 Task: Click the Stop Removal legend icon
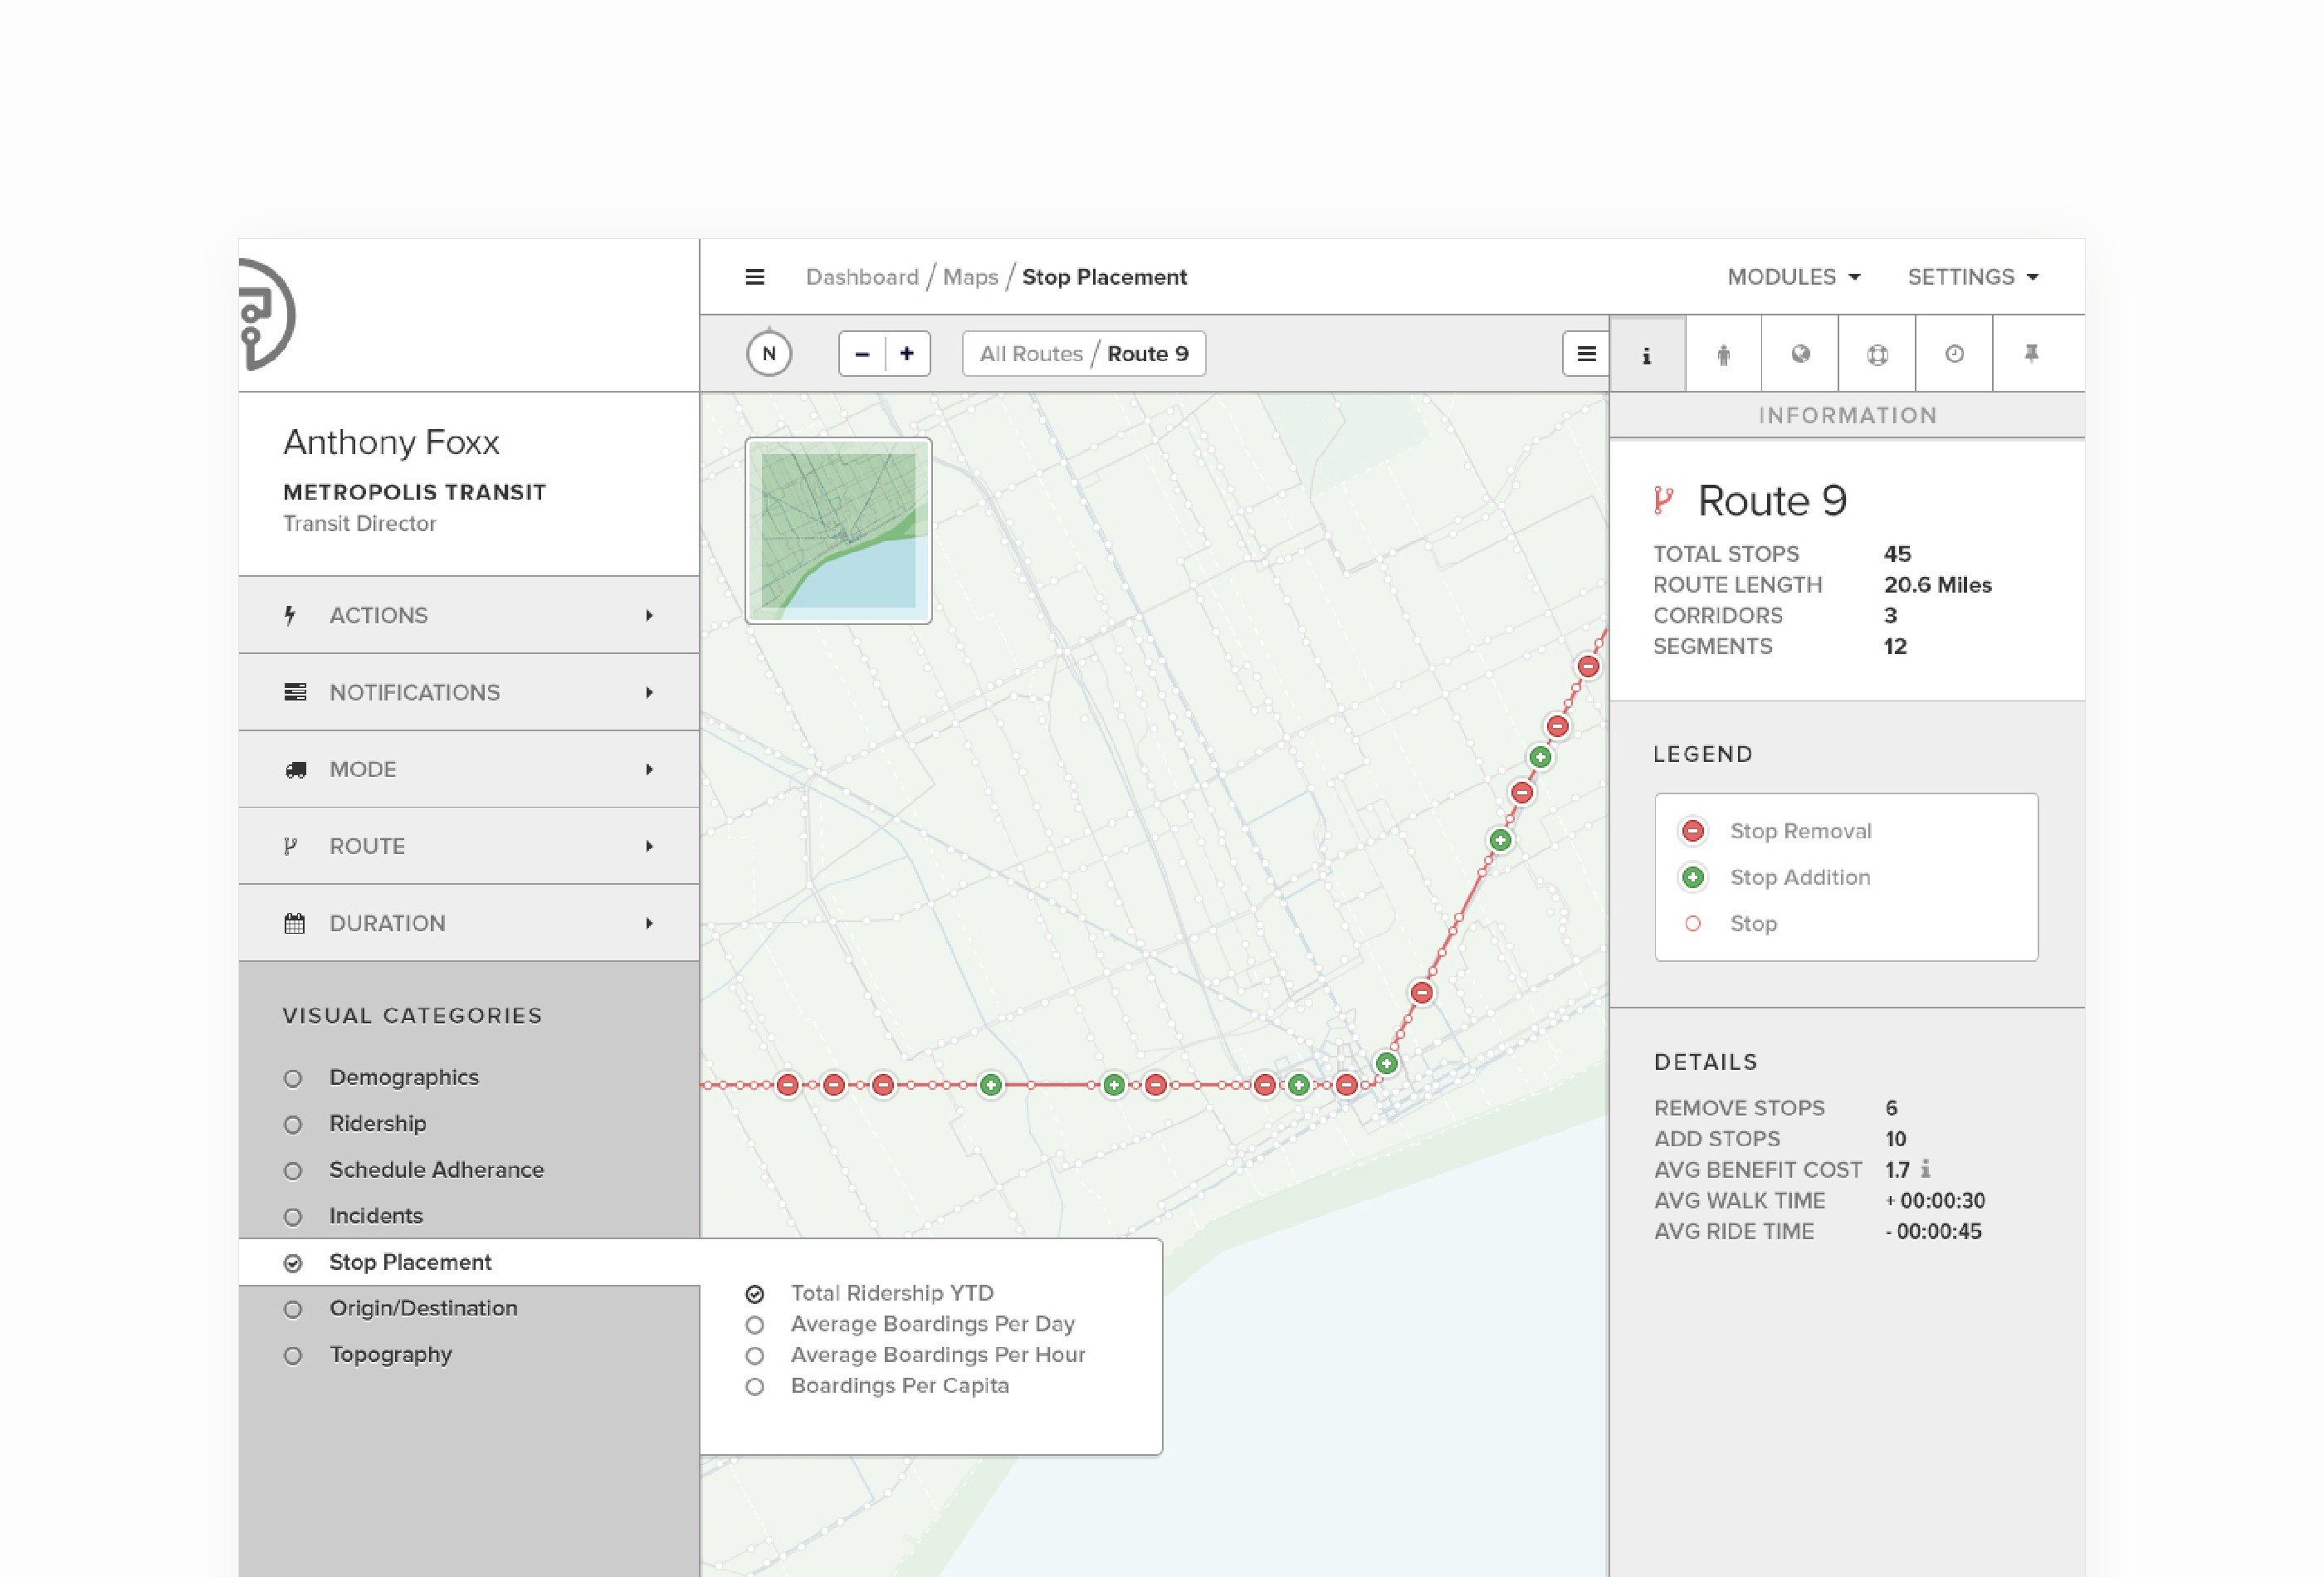tap(1693, 831)
